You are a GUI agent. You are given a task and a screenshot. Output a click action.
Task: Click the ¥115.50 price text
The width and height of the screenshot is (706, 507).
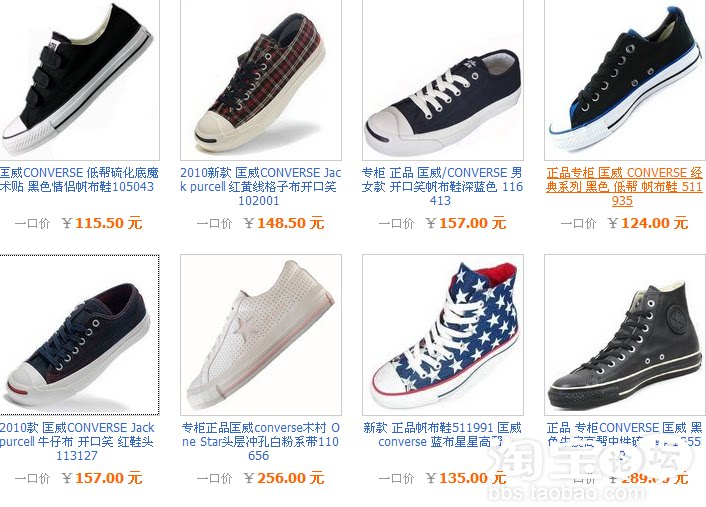(x=102, y=223)
